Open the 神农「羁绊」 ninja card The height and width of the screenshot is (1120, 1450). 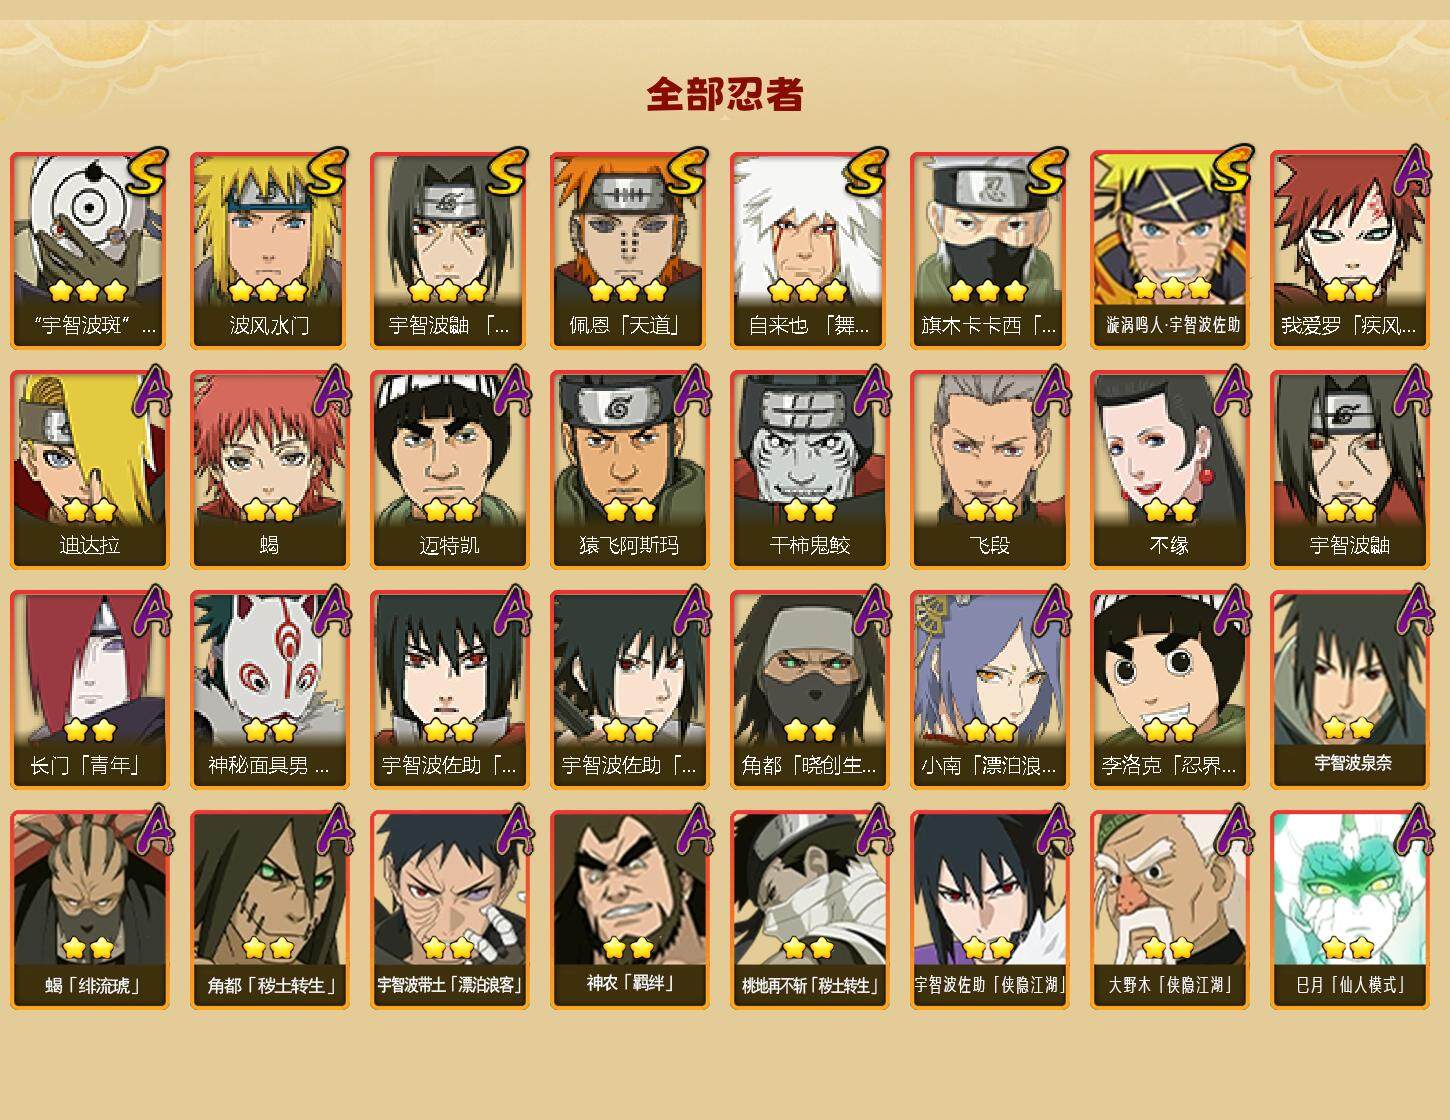(x=630, y=910)
